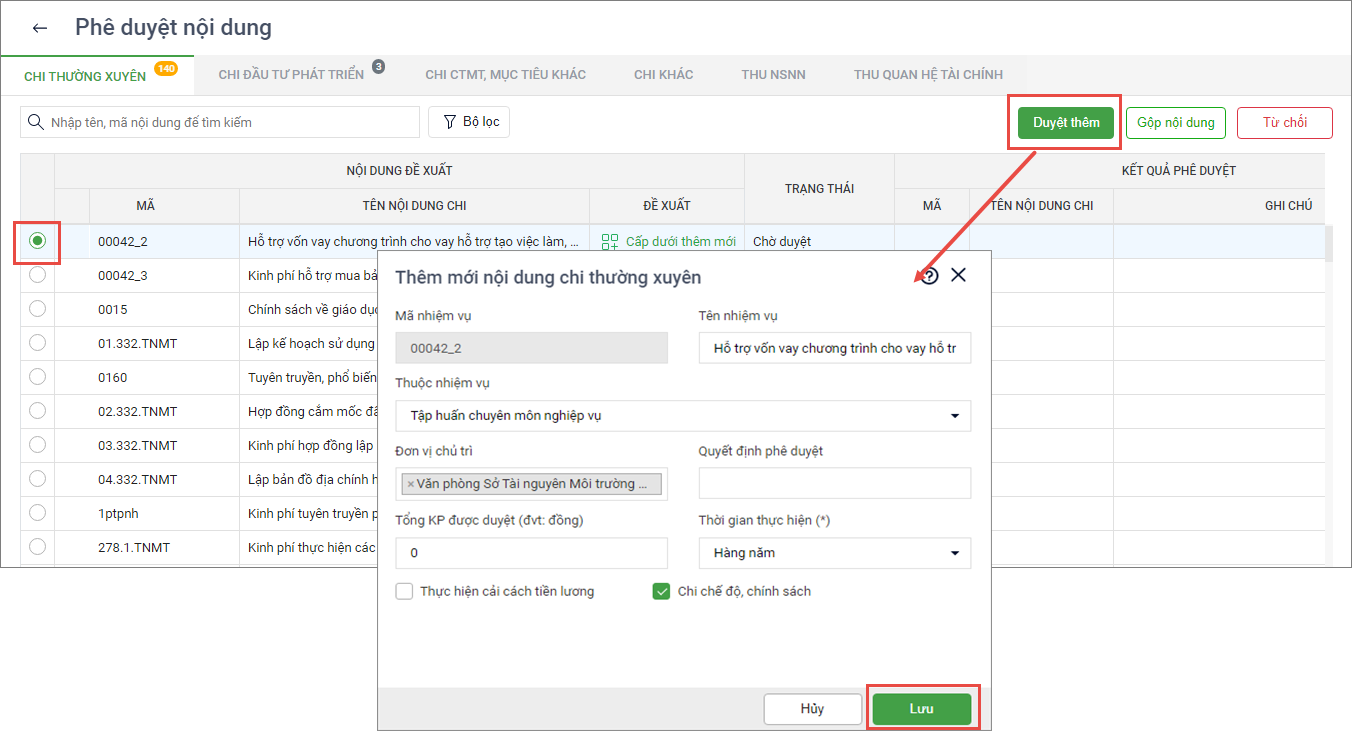
Task: Click the magnifier search icon
Action: click(36, 122)
